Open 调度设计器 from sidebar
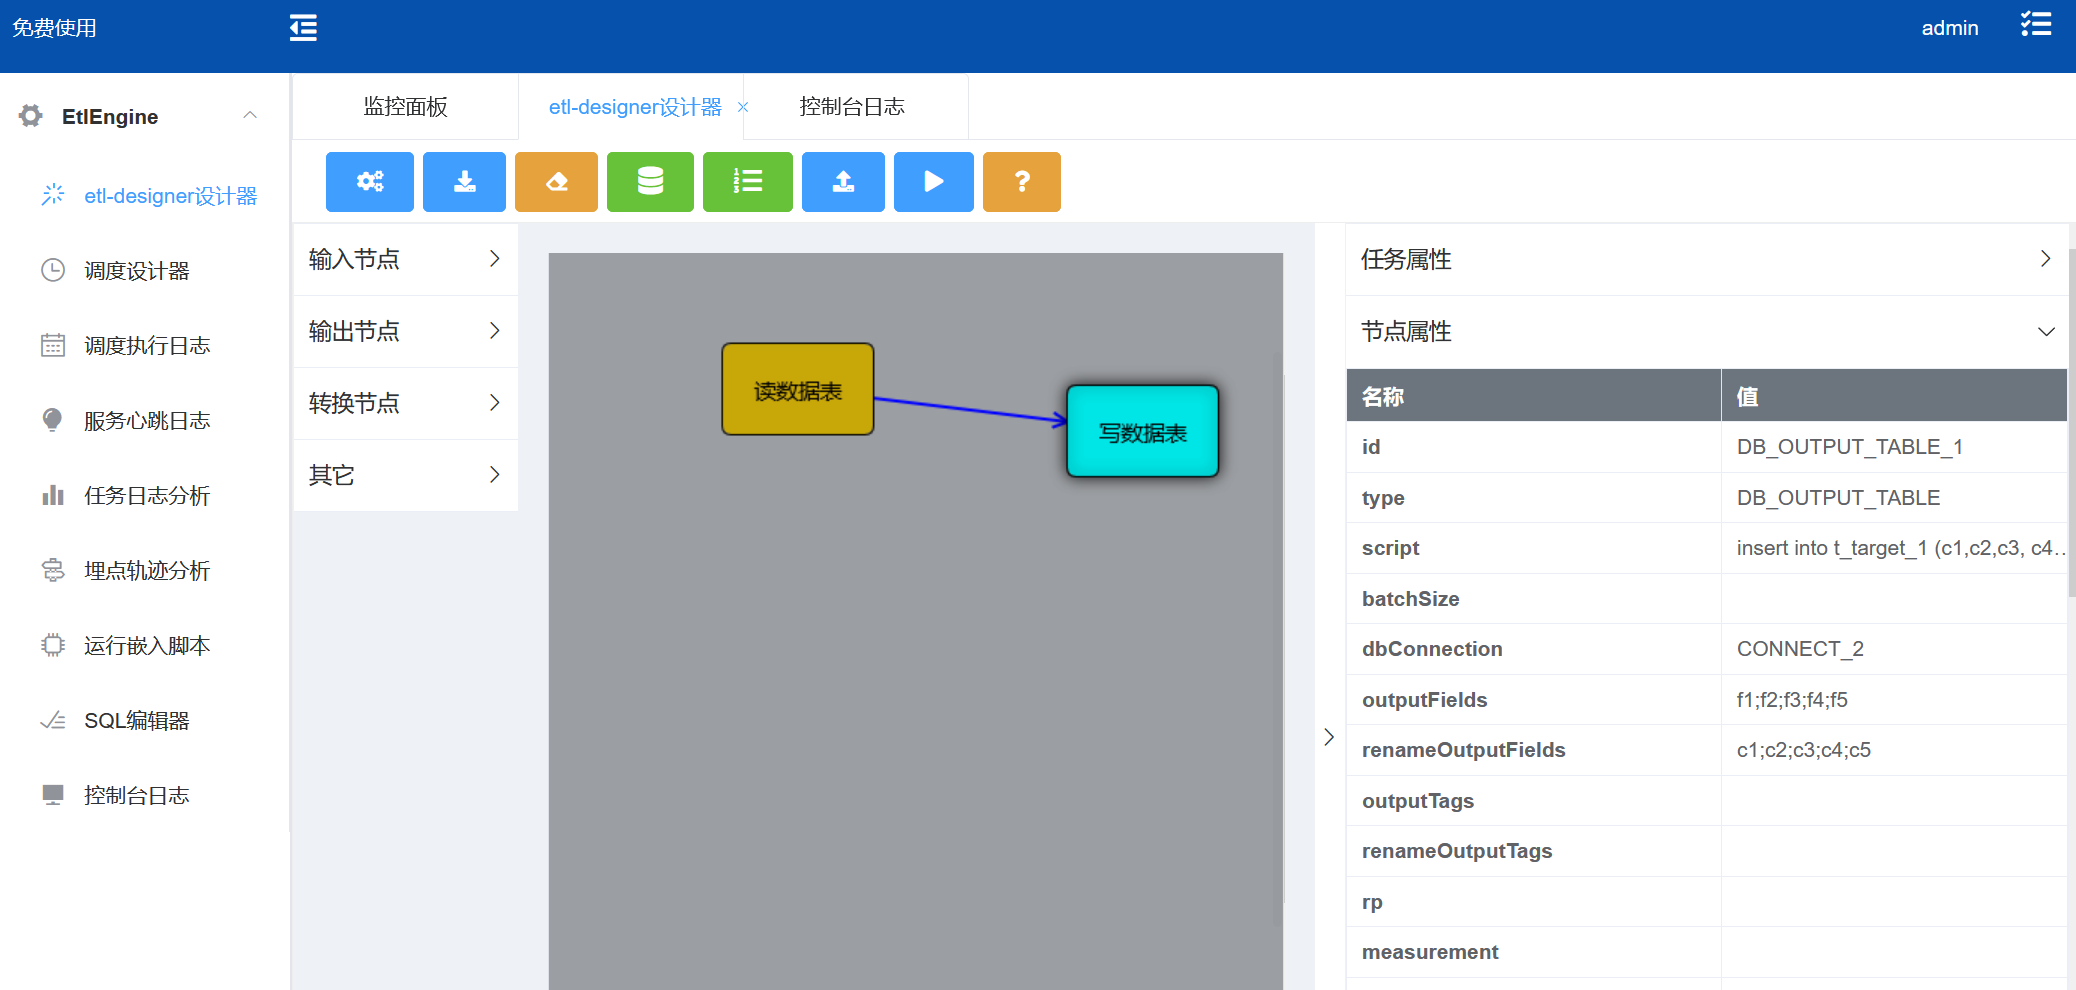The image size is (2076, 990). pos(137,270)
